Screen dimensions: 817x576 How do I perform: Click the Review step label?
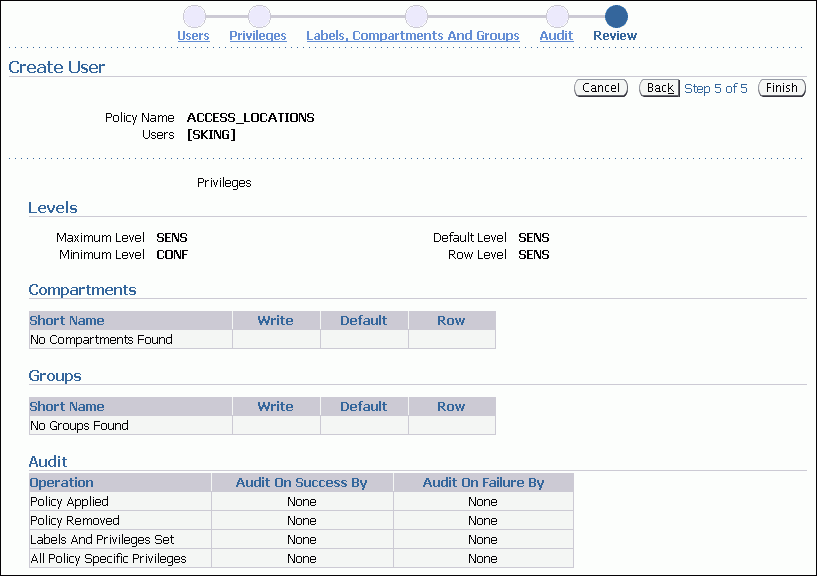click(615, 36)
